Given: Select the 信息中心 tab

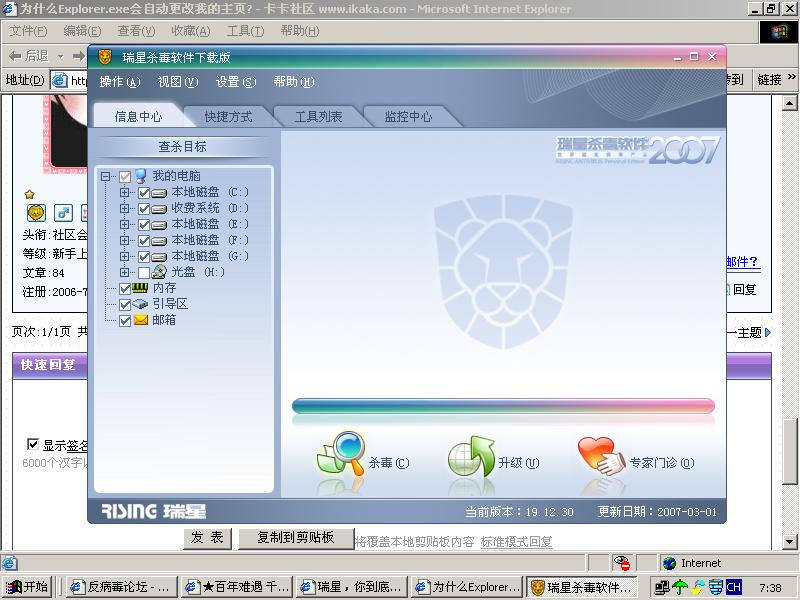Looking at the screenshot, I should (x=138, y=117).
